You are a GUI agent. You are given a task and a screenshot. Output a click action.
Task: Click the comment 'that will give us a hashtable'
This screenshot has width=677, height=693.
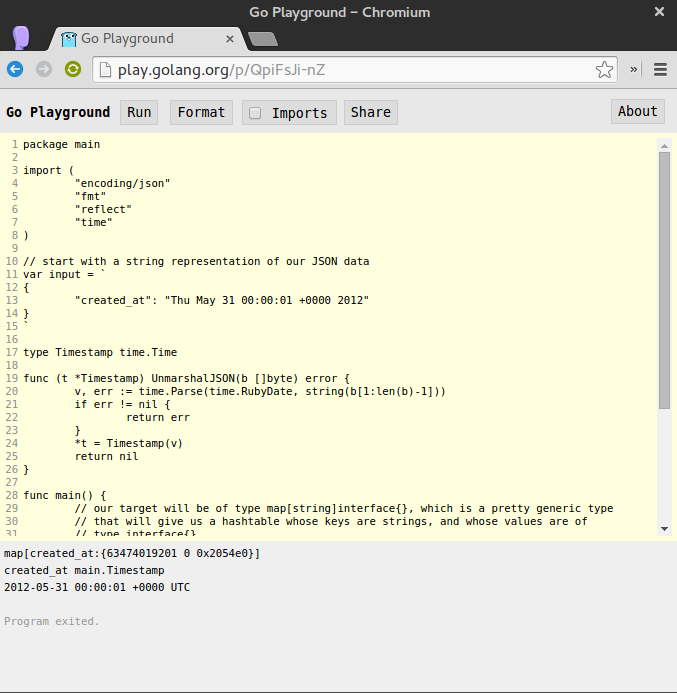[331, 522]
